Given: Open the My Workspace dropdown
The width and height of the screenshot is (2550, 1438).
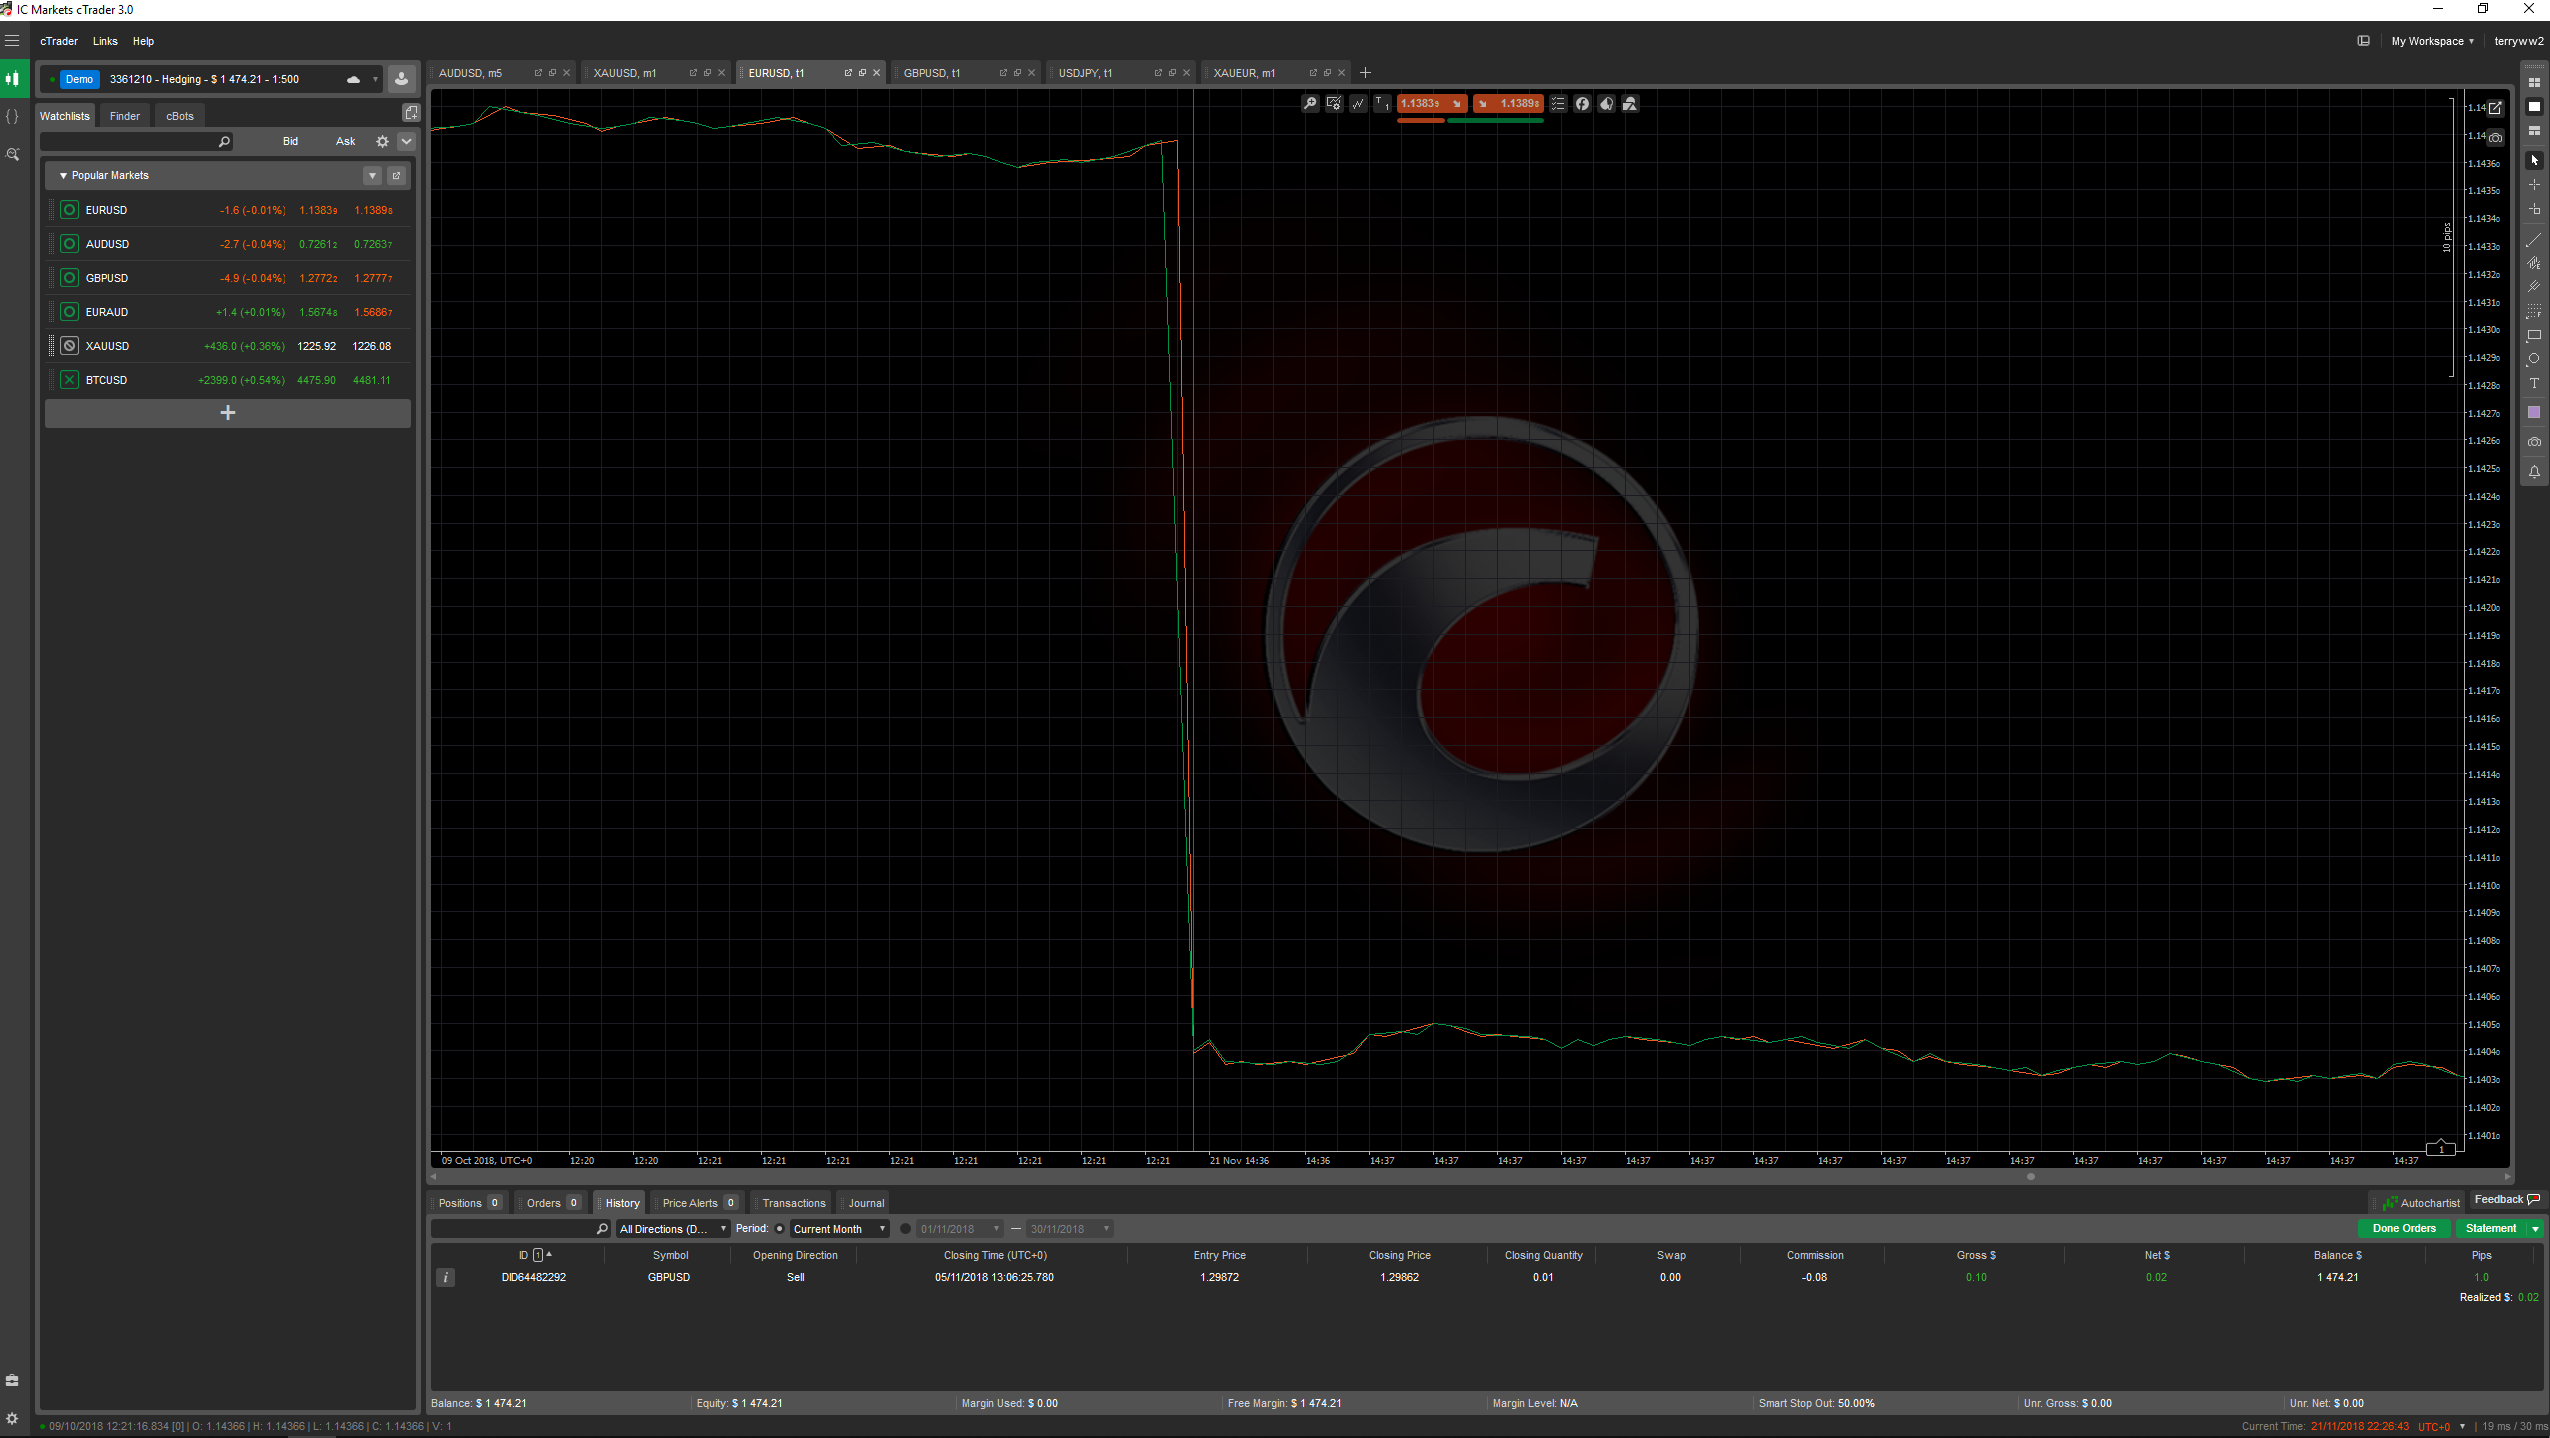Looking at the screenshot, I should tap(2433, 41).
